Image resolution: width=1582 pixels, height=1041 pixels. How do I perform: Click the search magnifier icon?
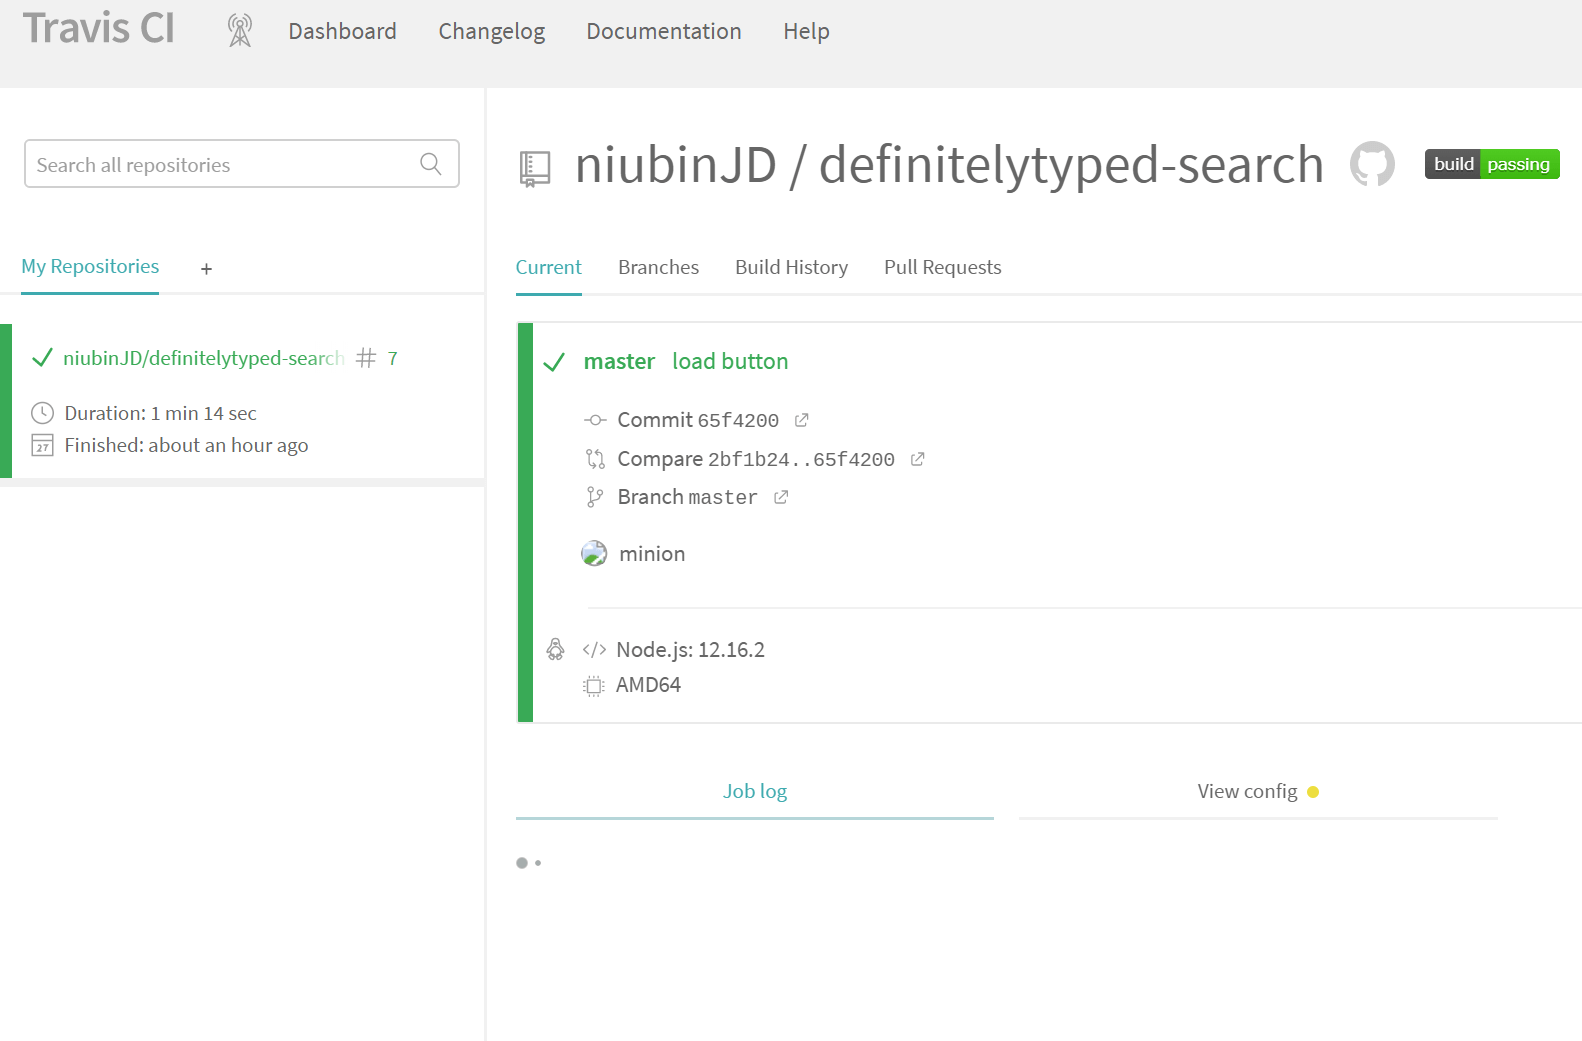tap(431, 164)
